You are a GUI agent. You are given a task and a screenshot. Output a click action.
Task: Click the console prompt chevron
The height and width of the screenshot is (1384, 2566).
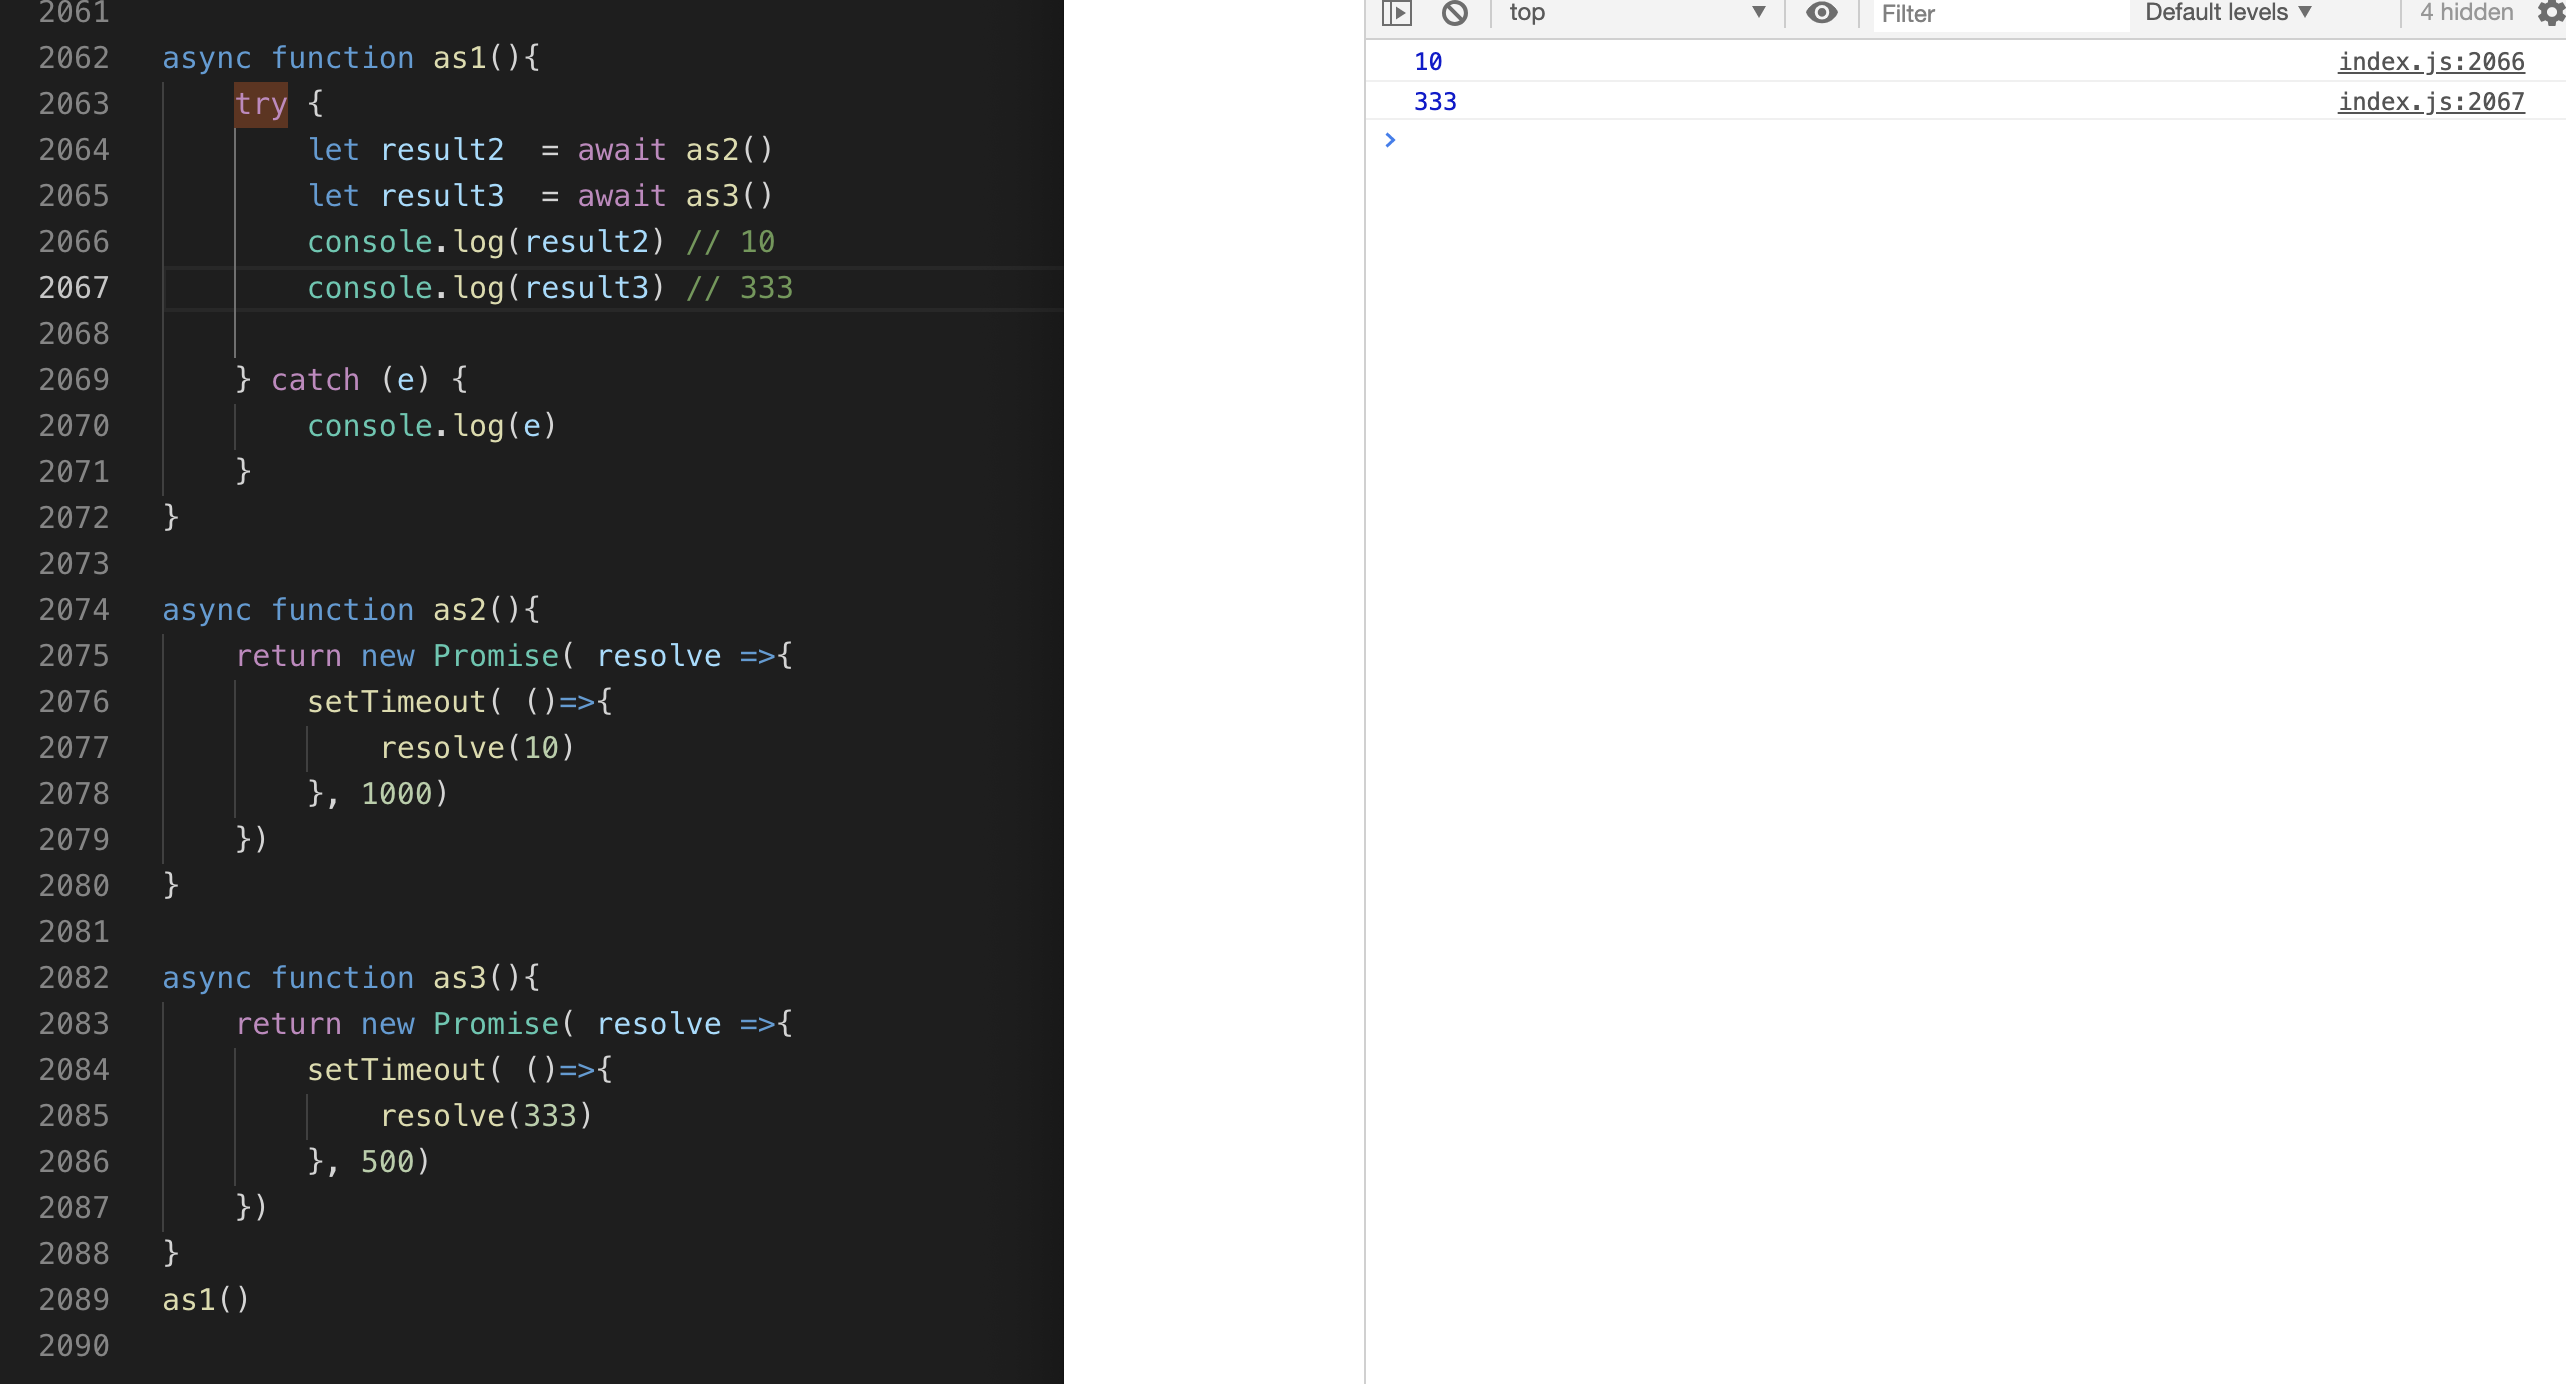[x=1390, y=140]
